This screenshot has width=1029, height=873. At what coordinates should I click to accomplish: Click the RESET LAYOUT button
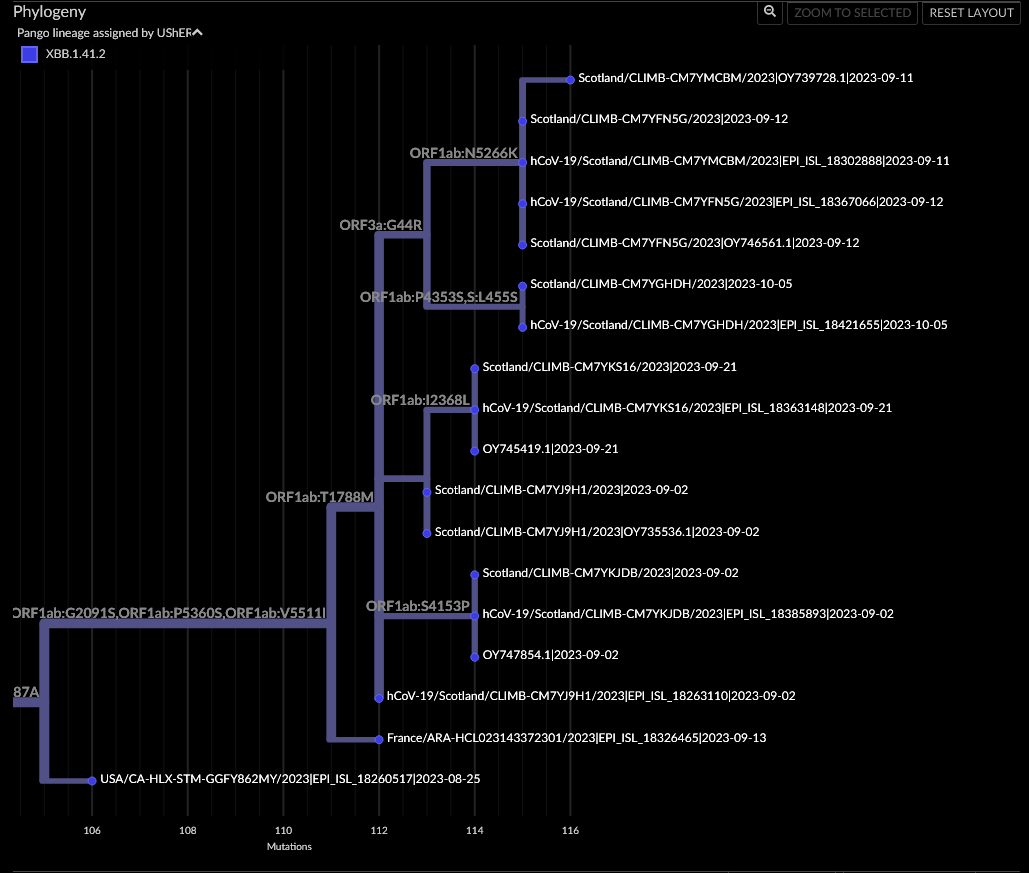point(971,13)
